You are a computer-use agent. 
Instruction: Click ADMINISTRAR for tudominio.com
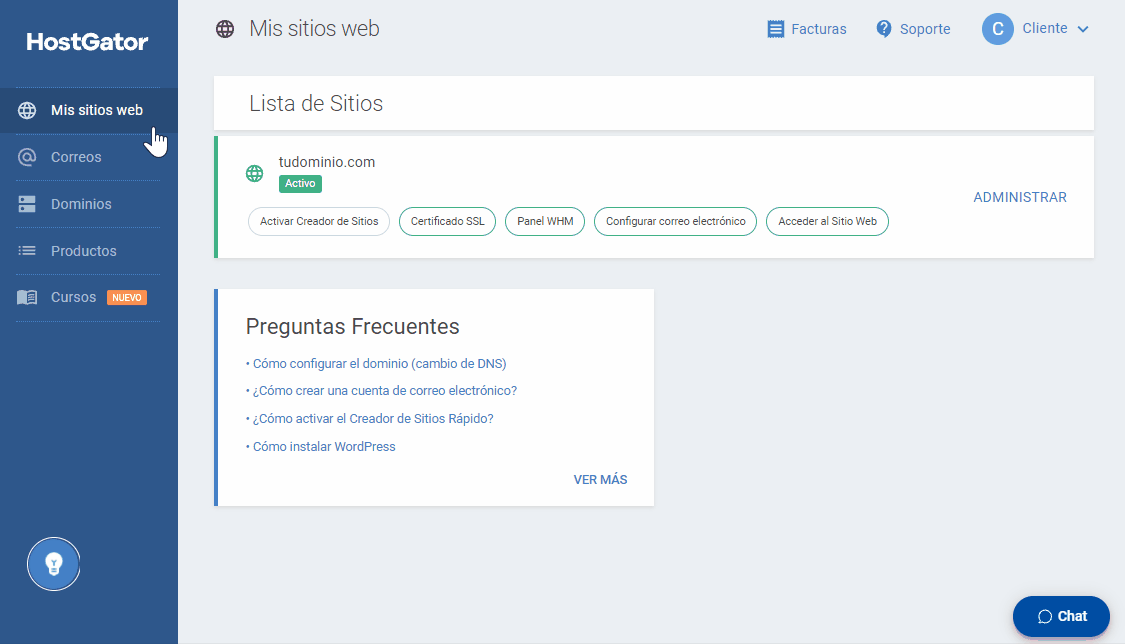tap(1020, 197)
